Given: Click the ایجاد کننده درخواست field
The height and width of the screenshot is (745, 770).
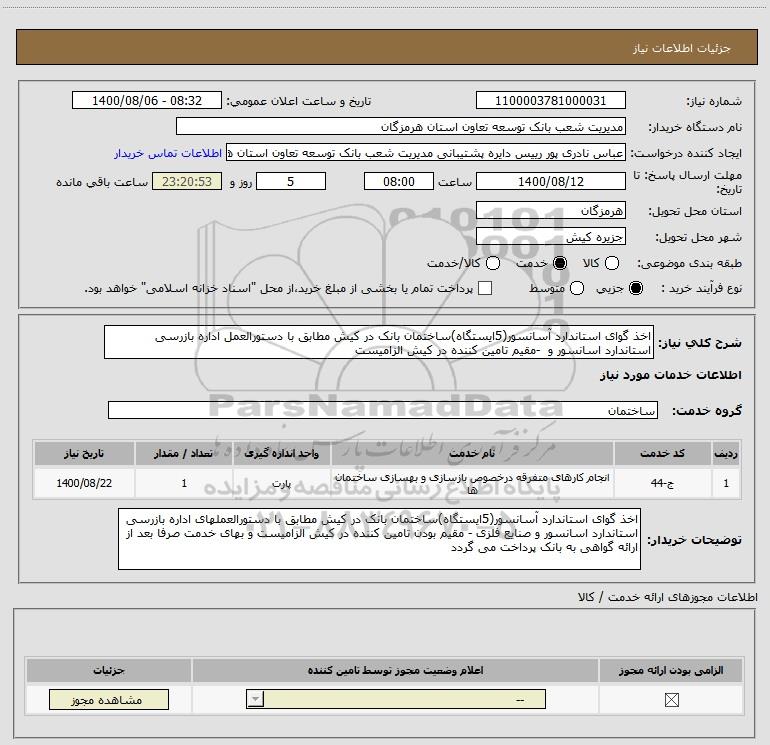Looking at the screenshot, I should pyautogui.click(x=426, y=153).
